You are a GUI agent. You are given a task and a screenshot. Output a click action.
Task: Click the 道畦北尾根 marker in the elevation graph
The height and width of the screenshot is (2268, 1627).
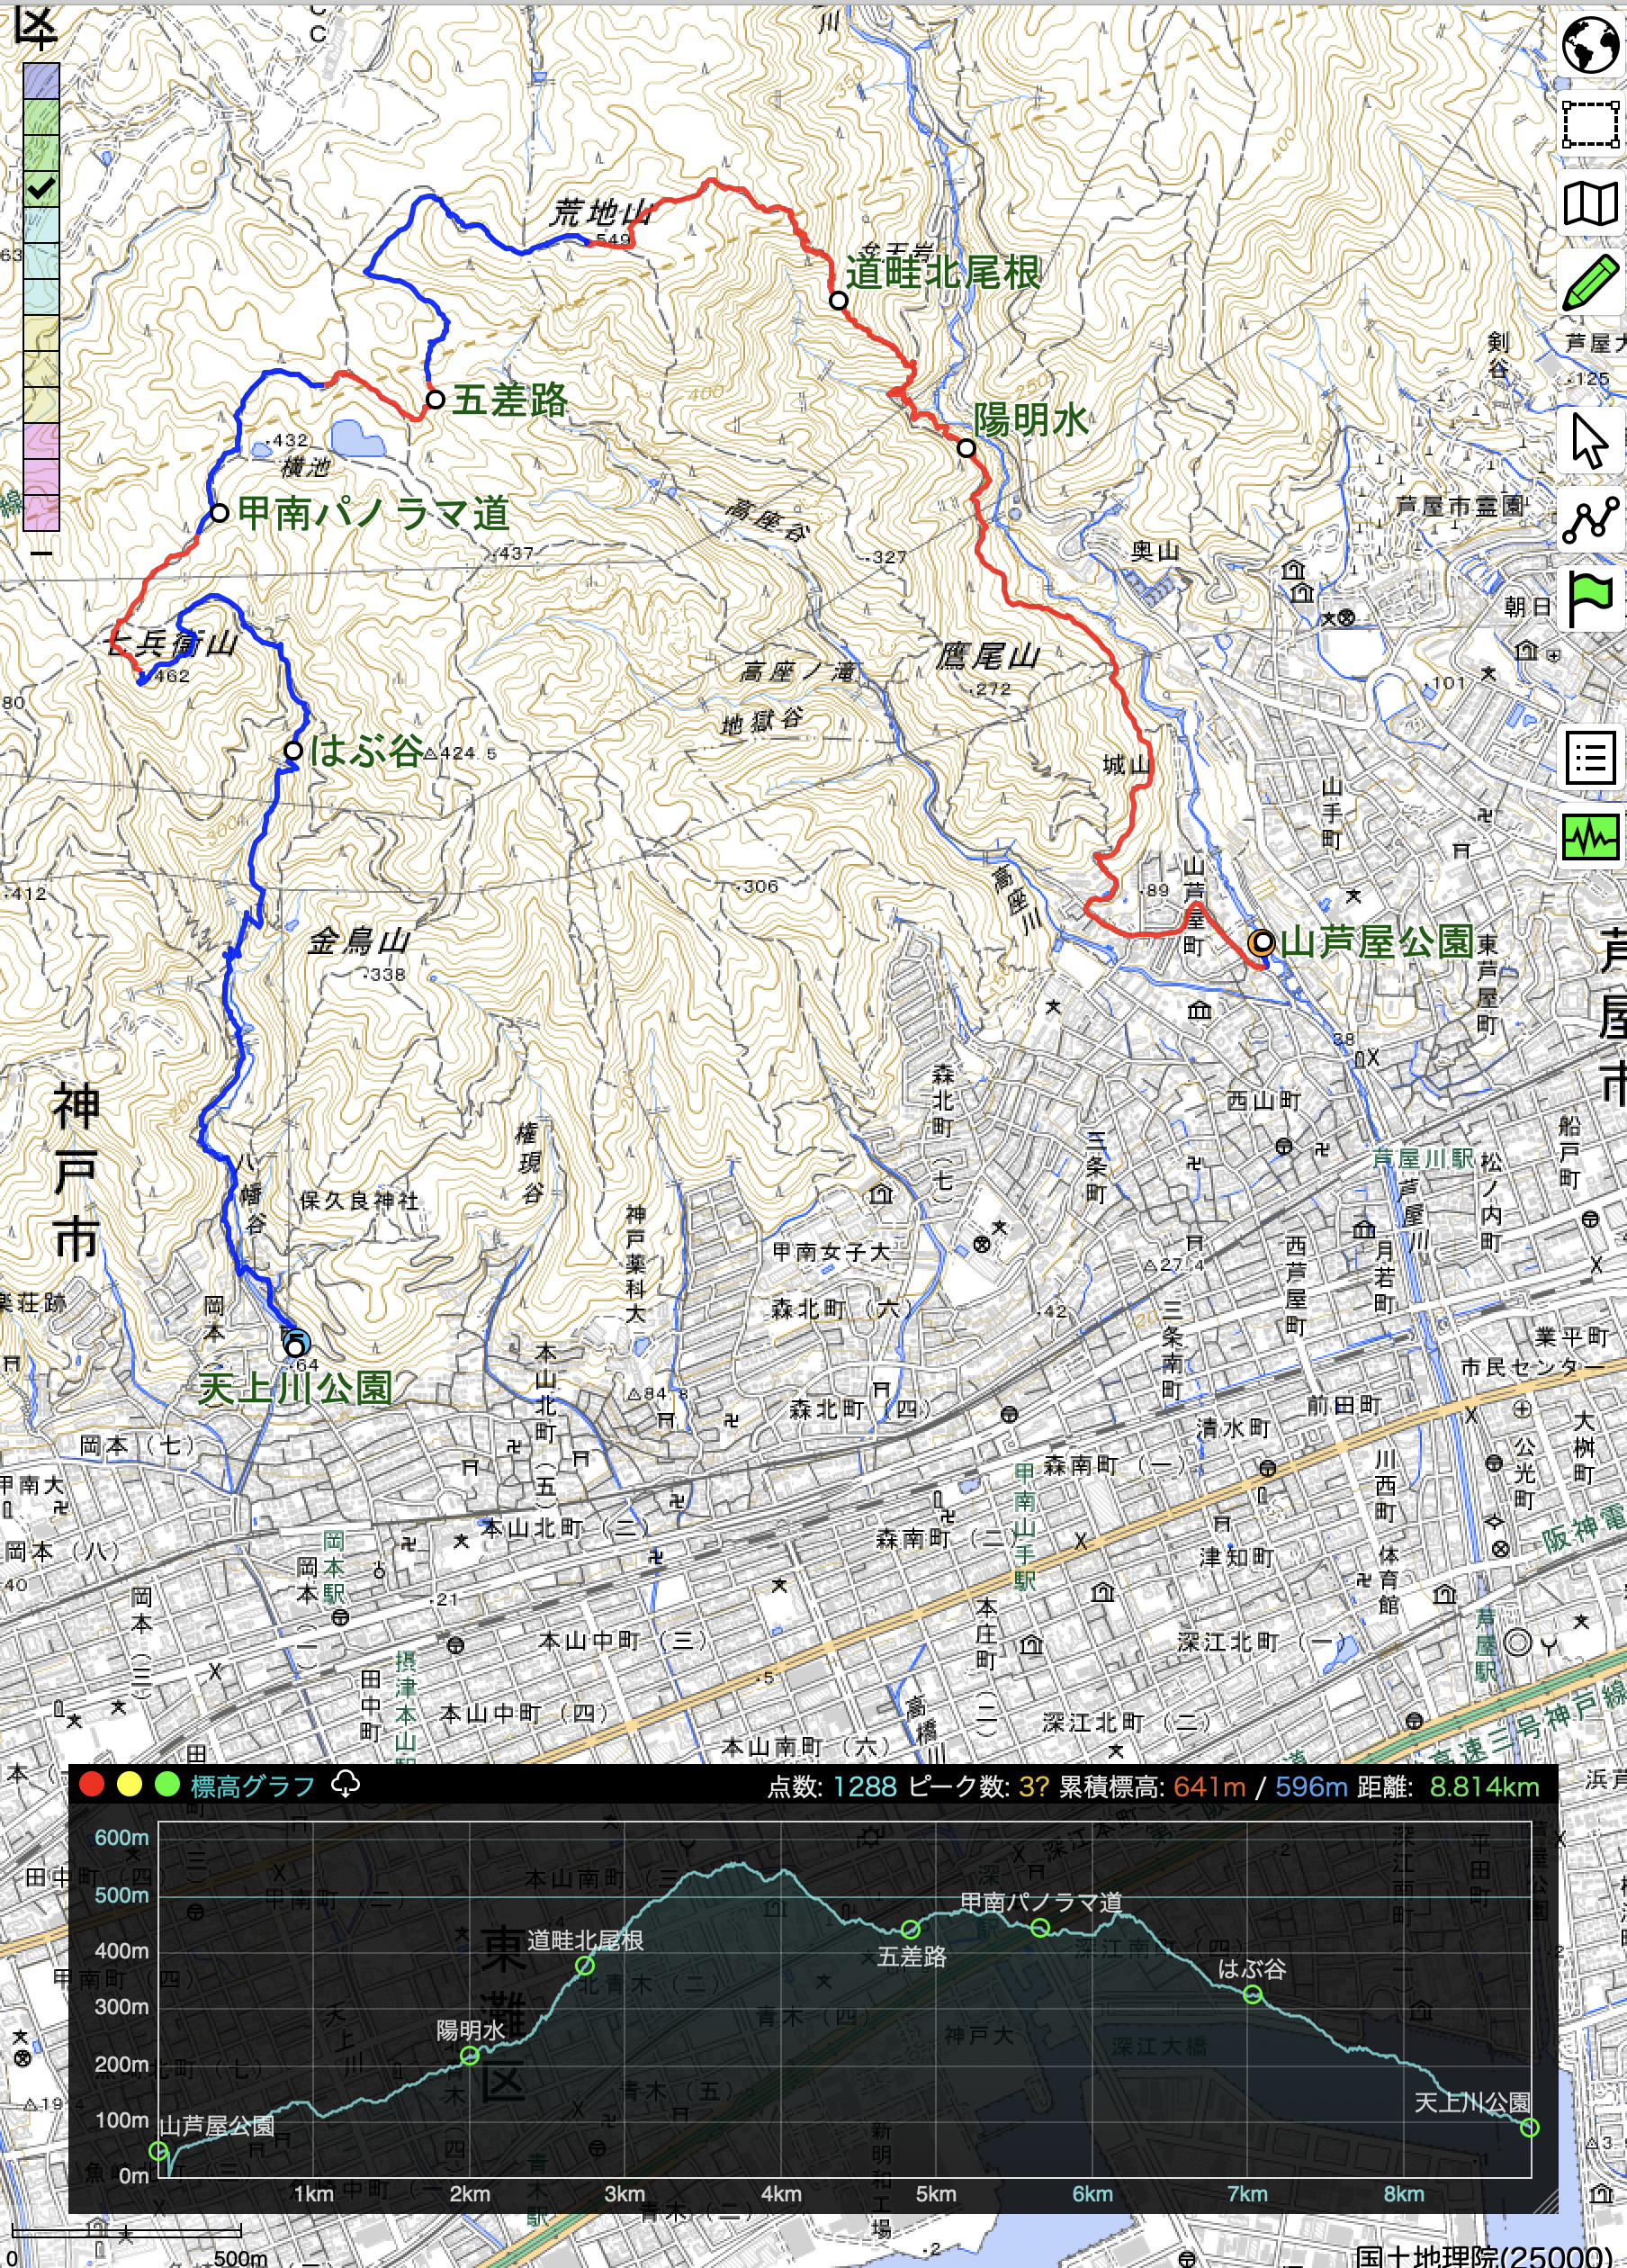click(x=585, y=1965)
